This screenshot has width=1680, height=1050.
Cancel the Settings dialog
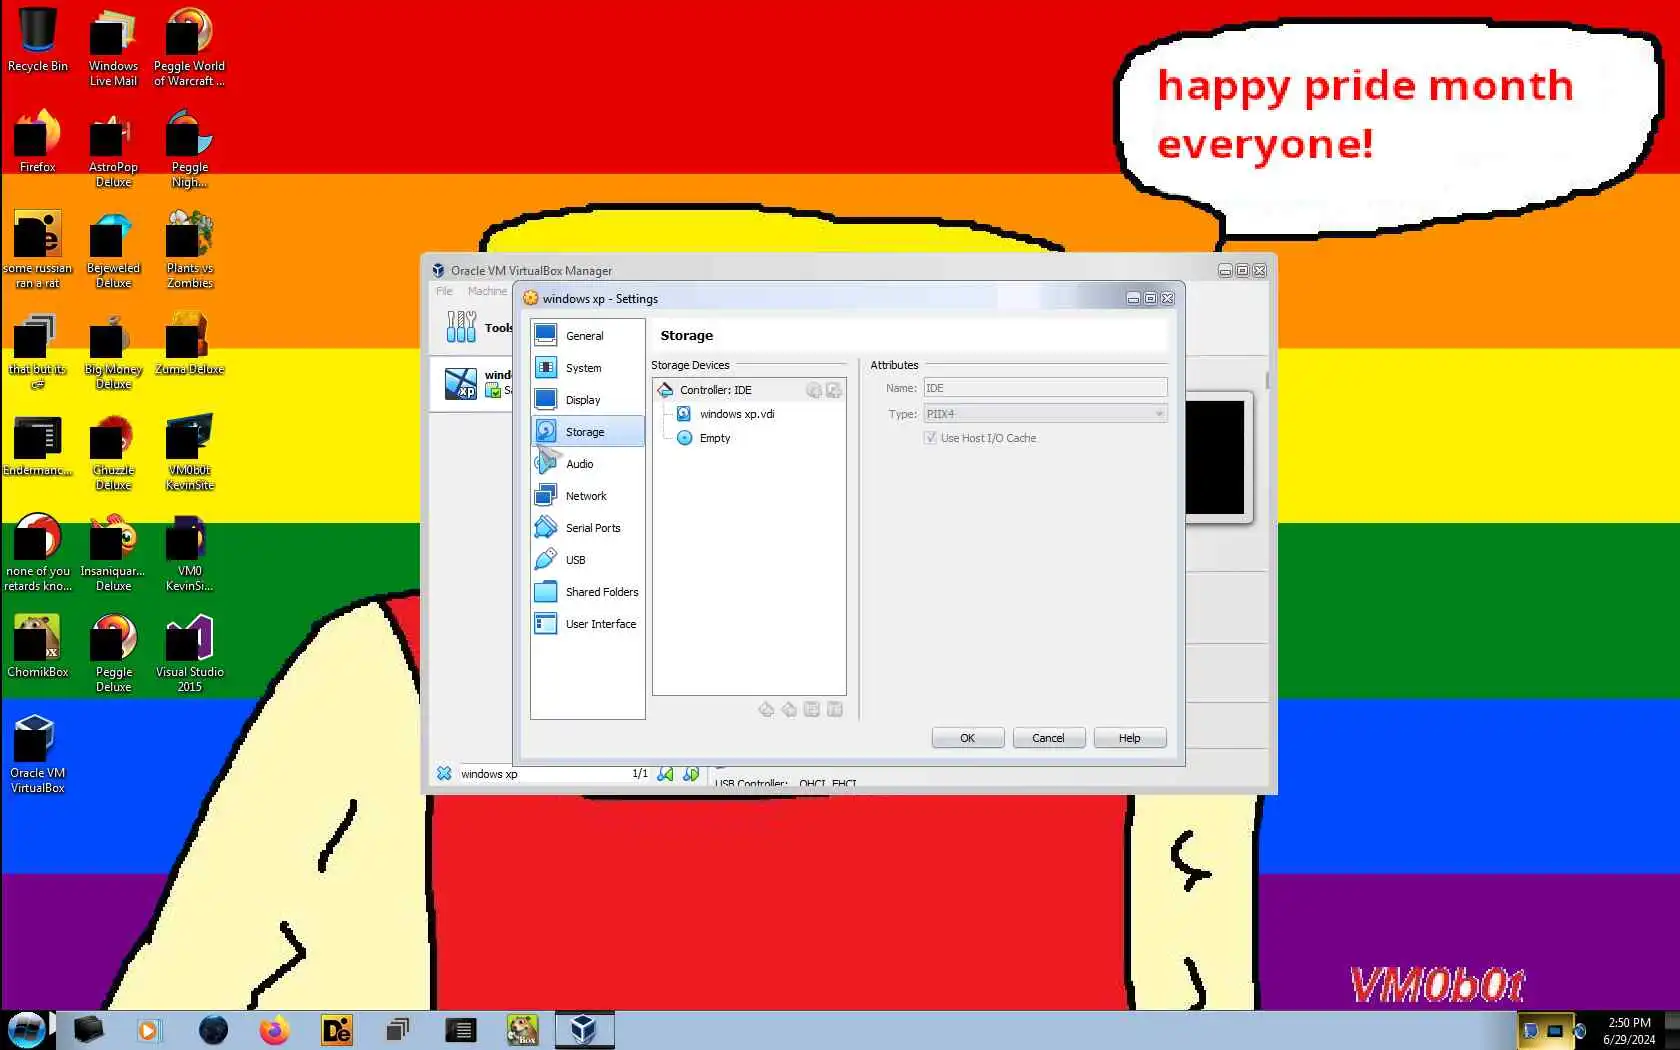tap(1048, 738)
